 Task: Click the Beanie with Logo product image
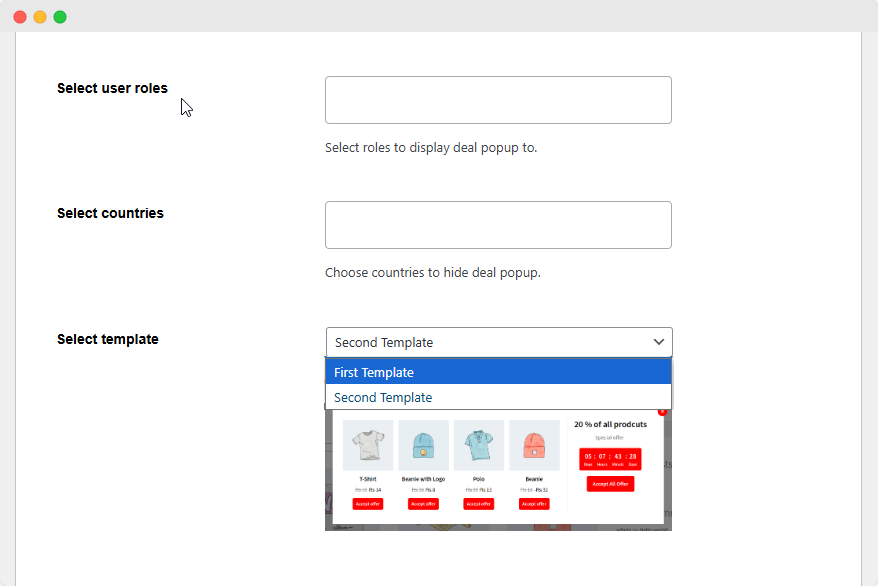[423, 445]
